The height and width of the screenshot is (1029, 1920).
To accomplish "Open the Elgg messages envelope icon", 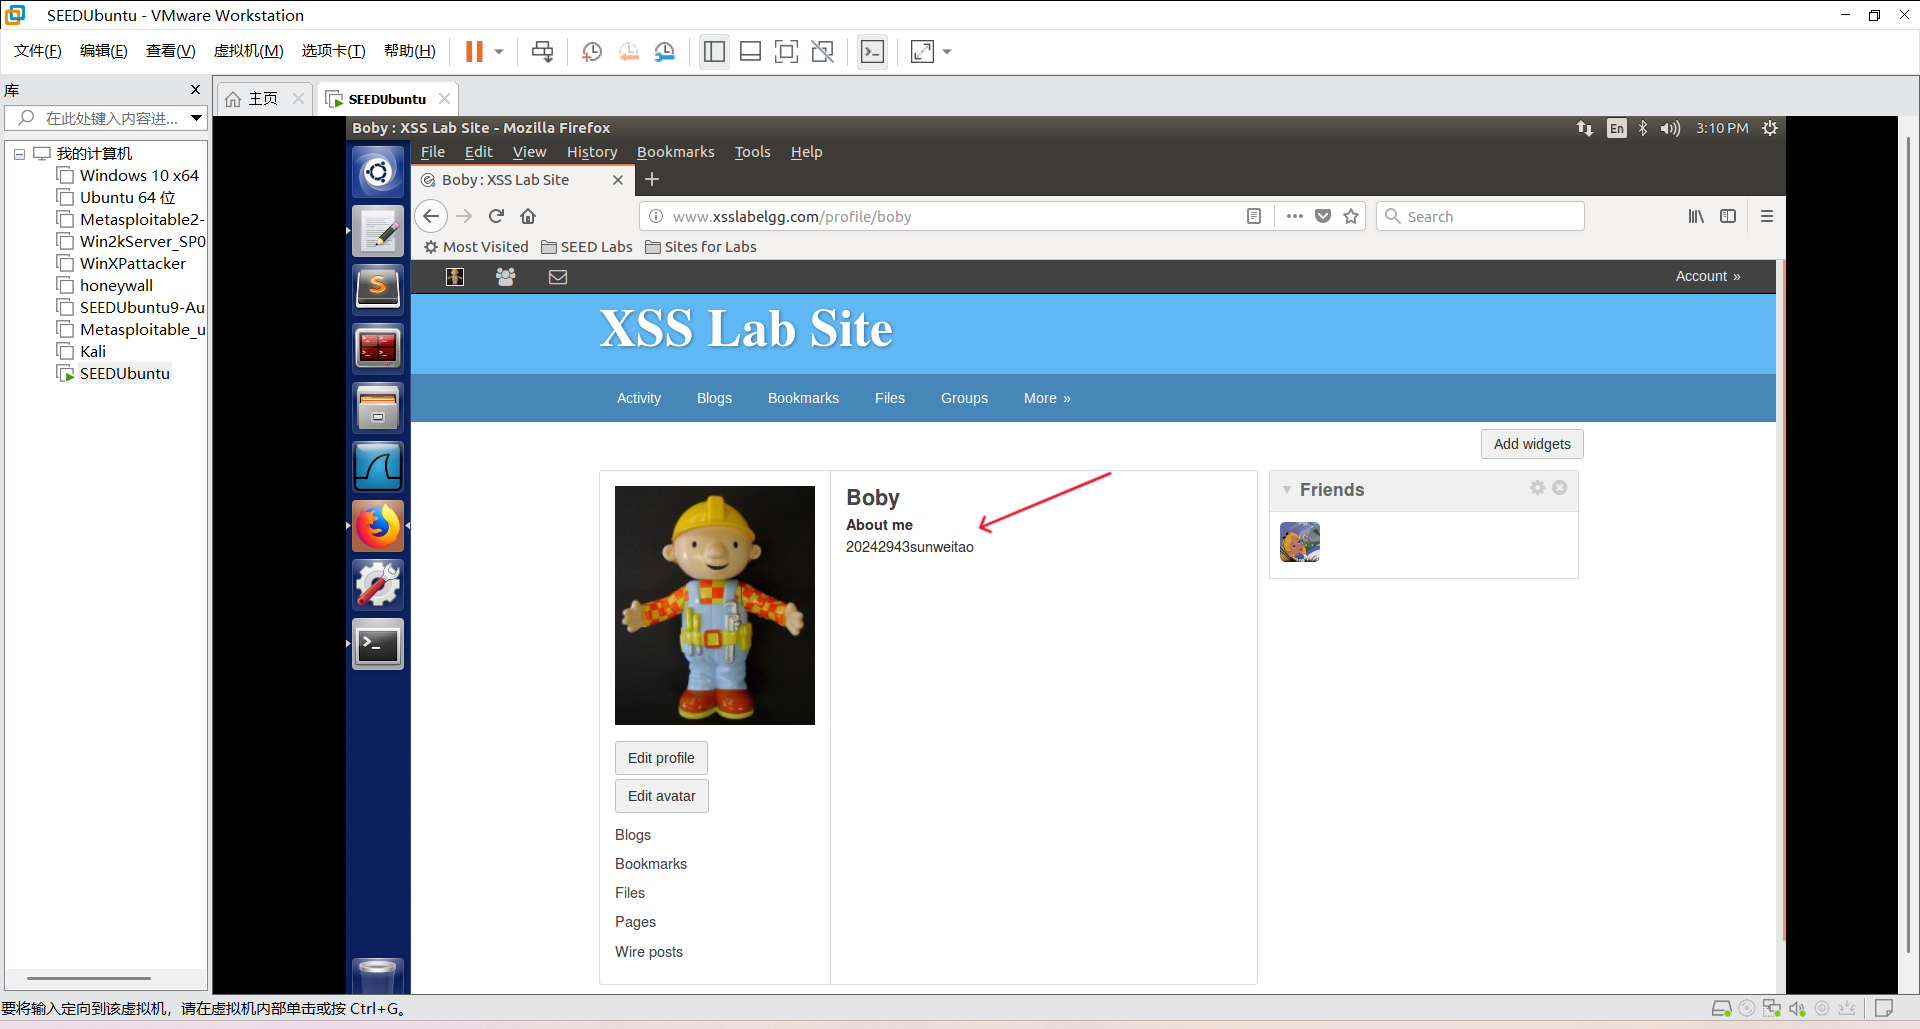I will pos(558,277).
